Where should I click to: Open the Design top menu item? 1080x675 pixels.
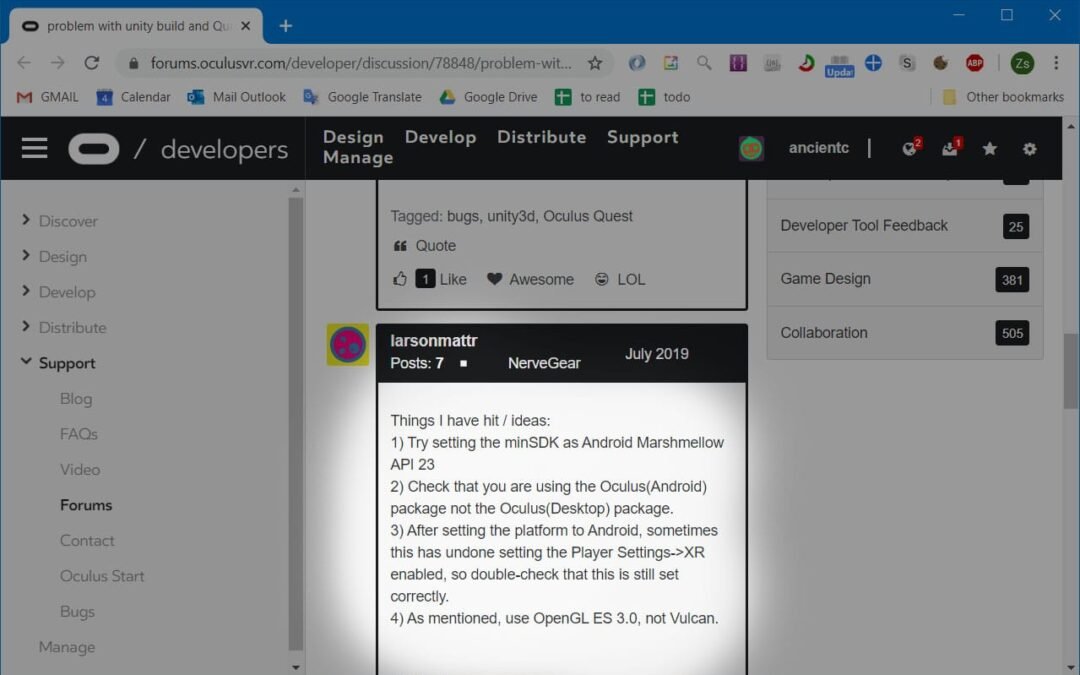pyautogui.click(x=353, y=137)
